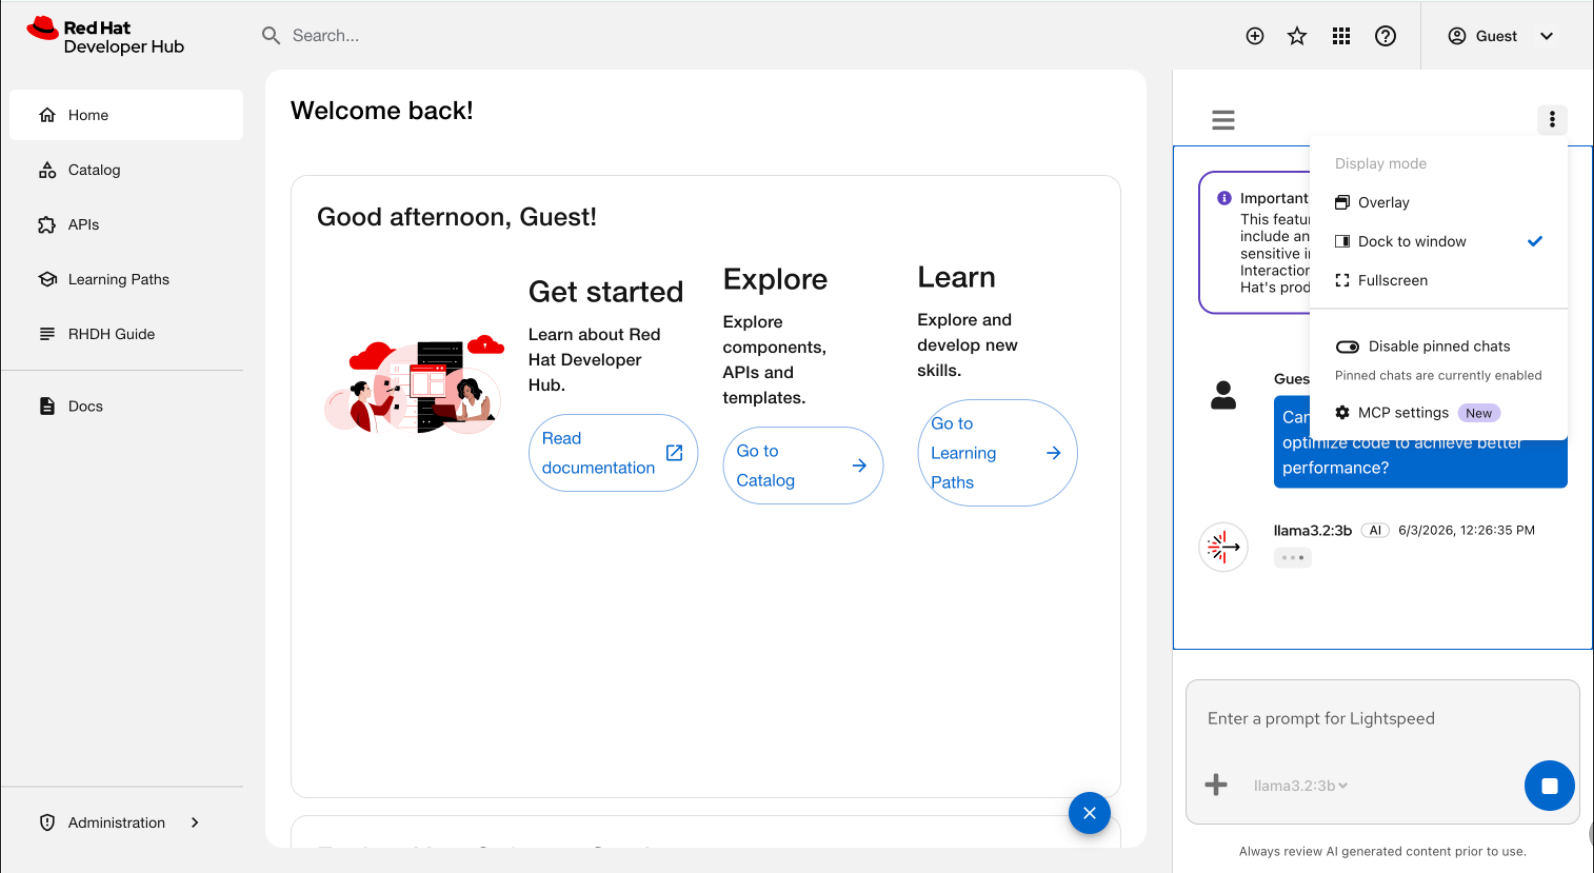Screen dimensions: 1594x873
Task: Close Lightspeed with the blue X button
Action: pyautogui.click(x=1089, y=813)
